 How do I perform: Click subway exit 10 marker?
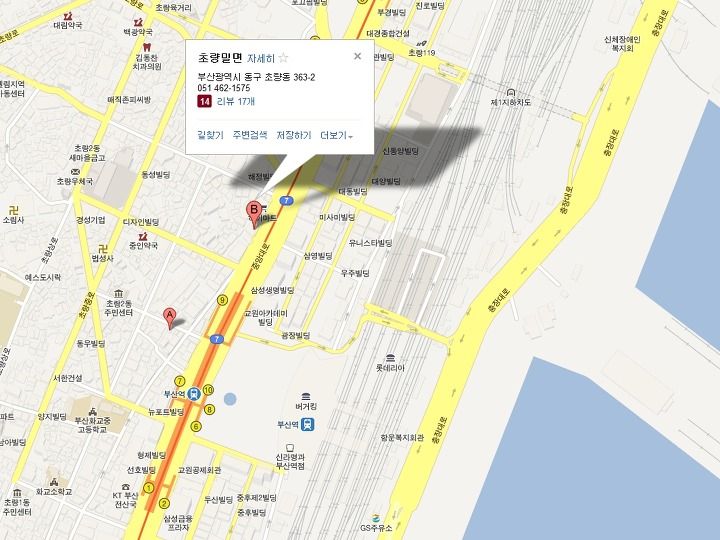point(208,390)
